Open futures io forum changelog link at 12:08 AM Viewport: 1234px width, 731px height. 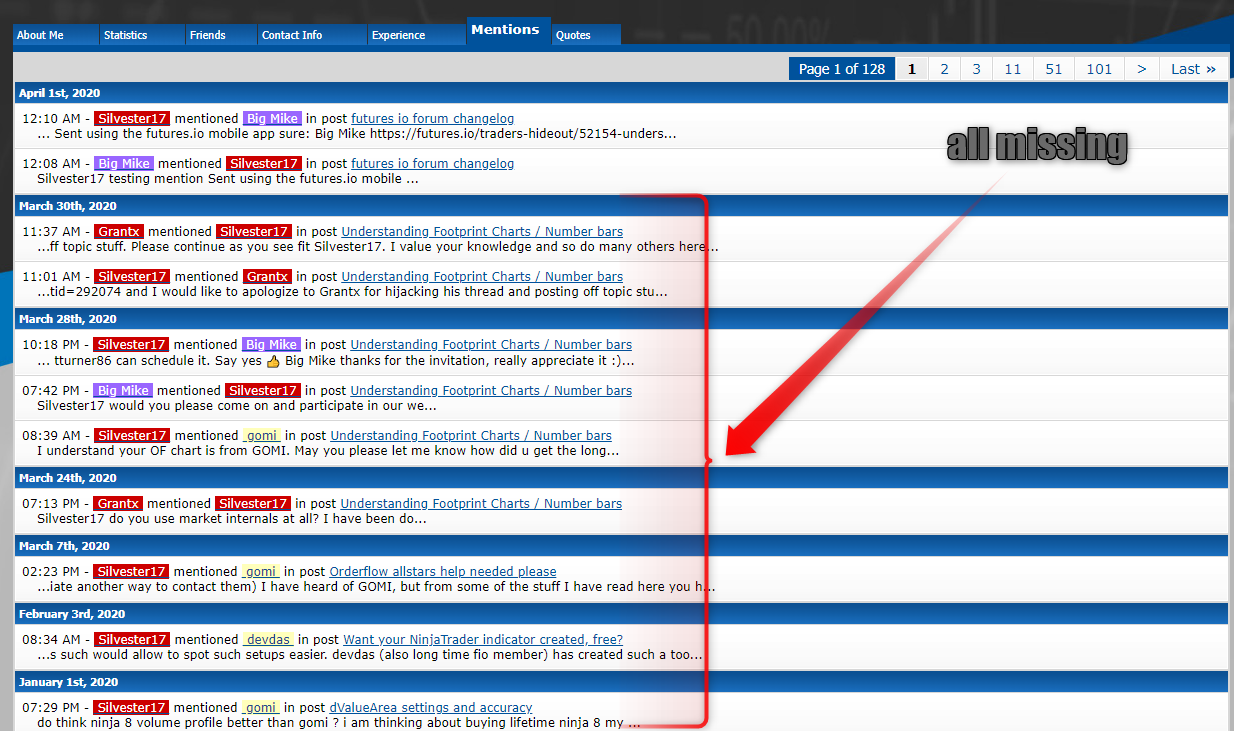pos(433,163)
